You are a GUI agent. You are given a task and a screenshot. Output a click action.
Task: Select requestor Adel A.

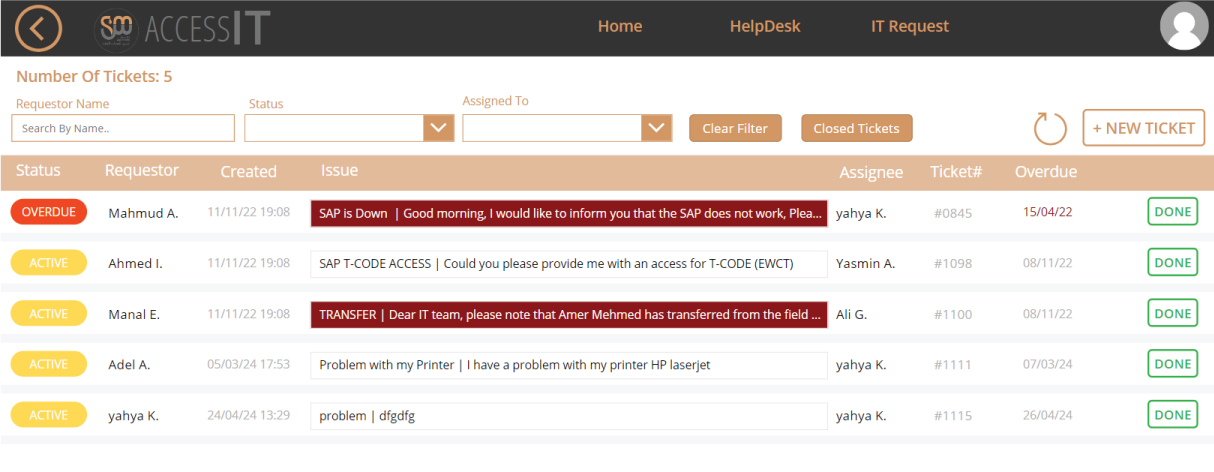(129, 365)
